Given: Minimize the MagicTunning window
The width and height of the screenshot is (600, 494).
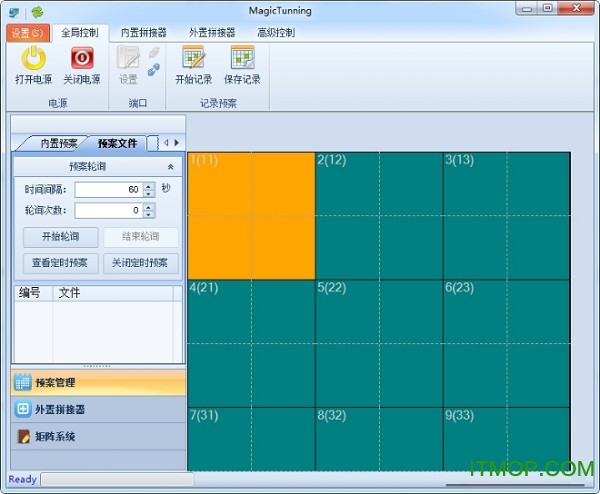Looking at the screenshot, I should tap(527, 8).
